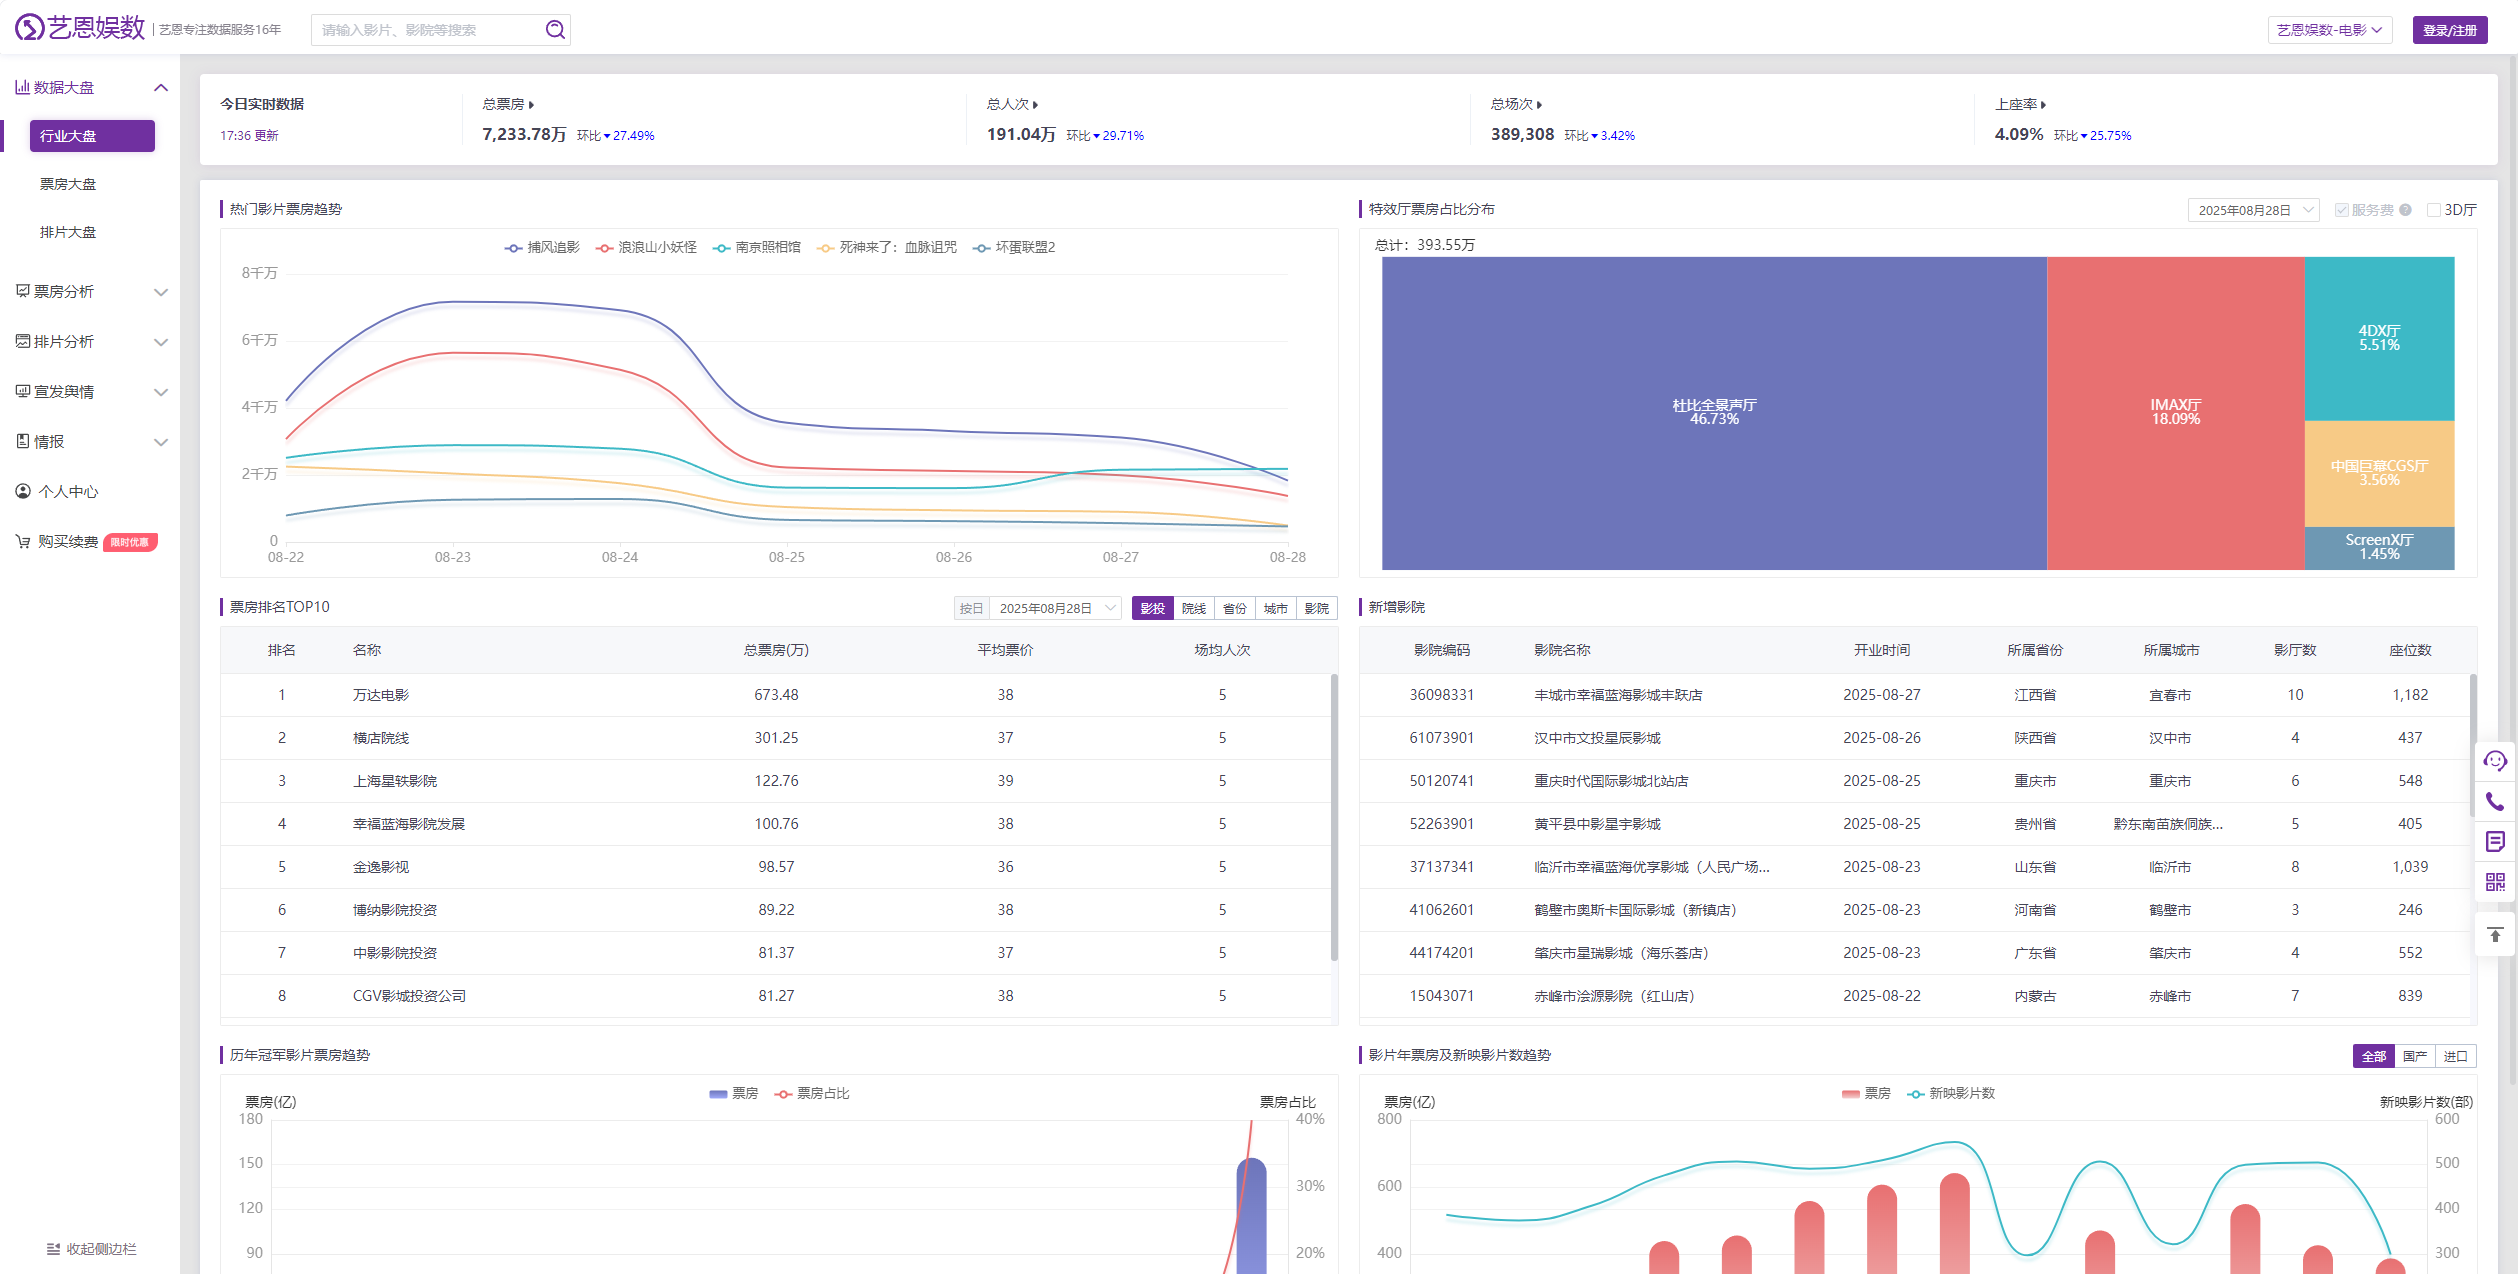This screenshot has width=2518, height=1274.
Task: Toggle the 服务费 checkbox
Action: point(2341,210)
